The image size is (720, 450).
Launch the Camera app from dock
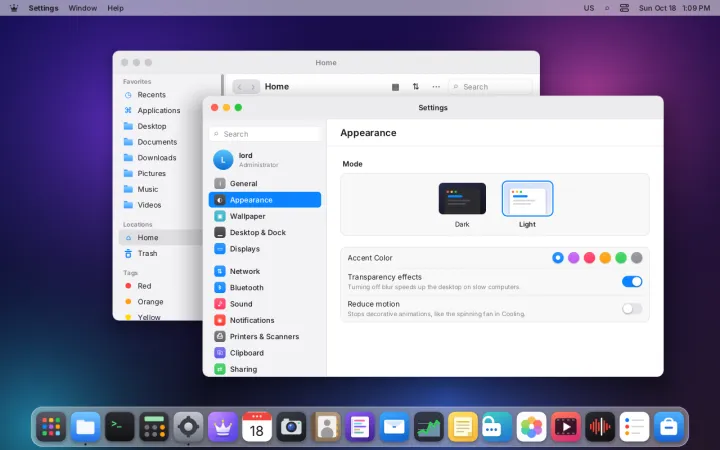[291, 427]
